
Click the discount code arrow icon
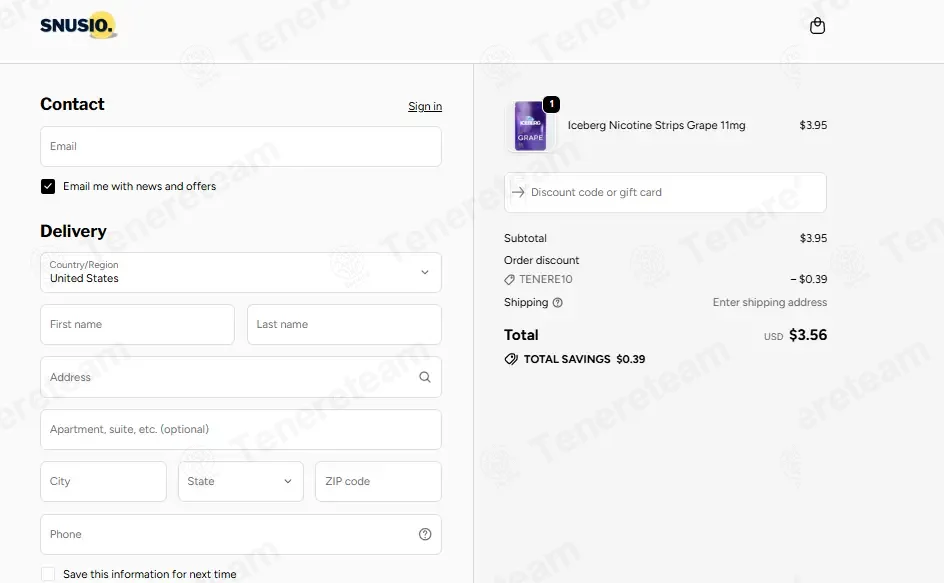pos(518,192)
